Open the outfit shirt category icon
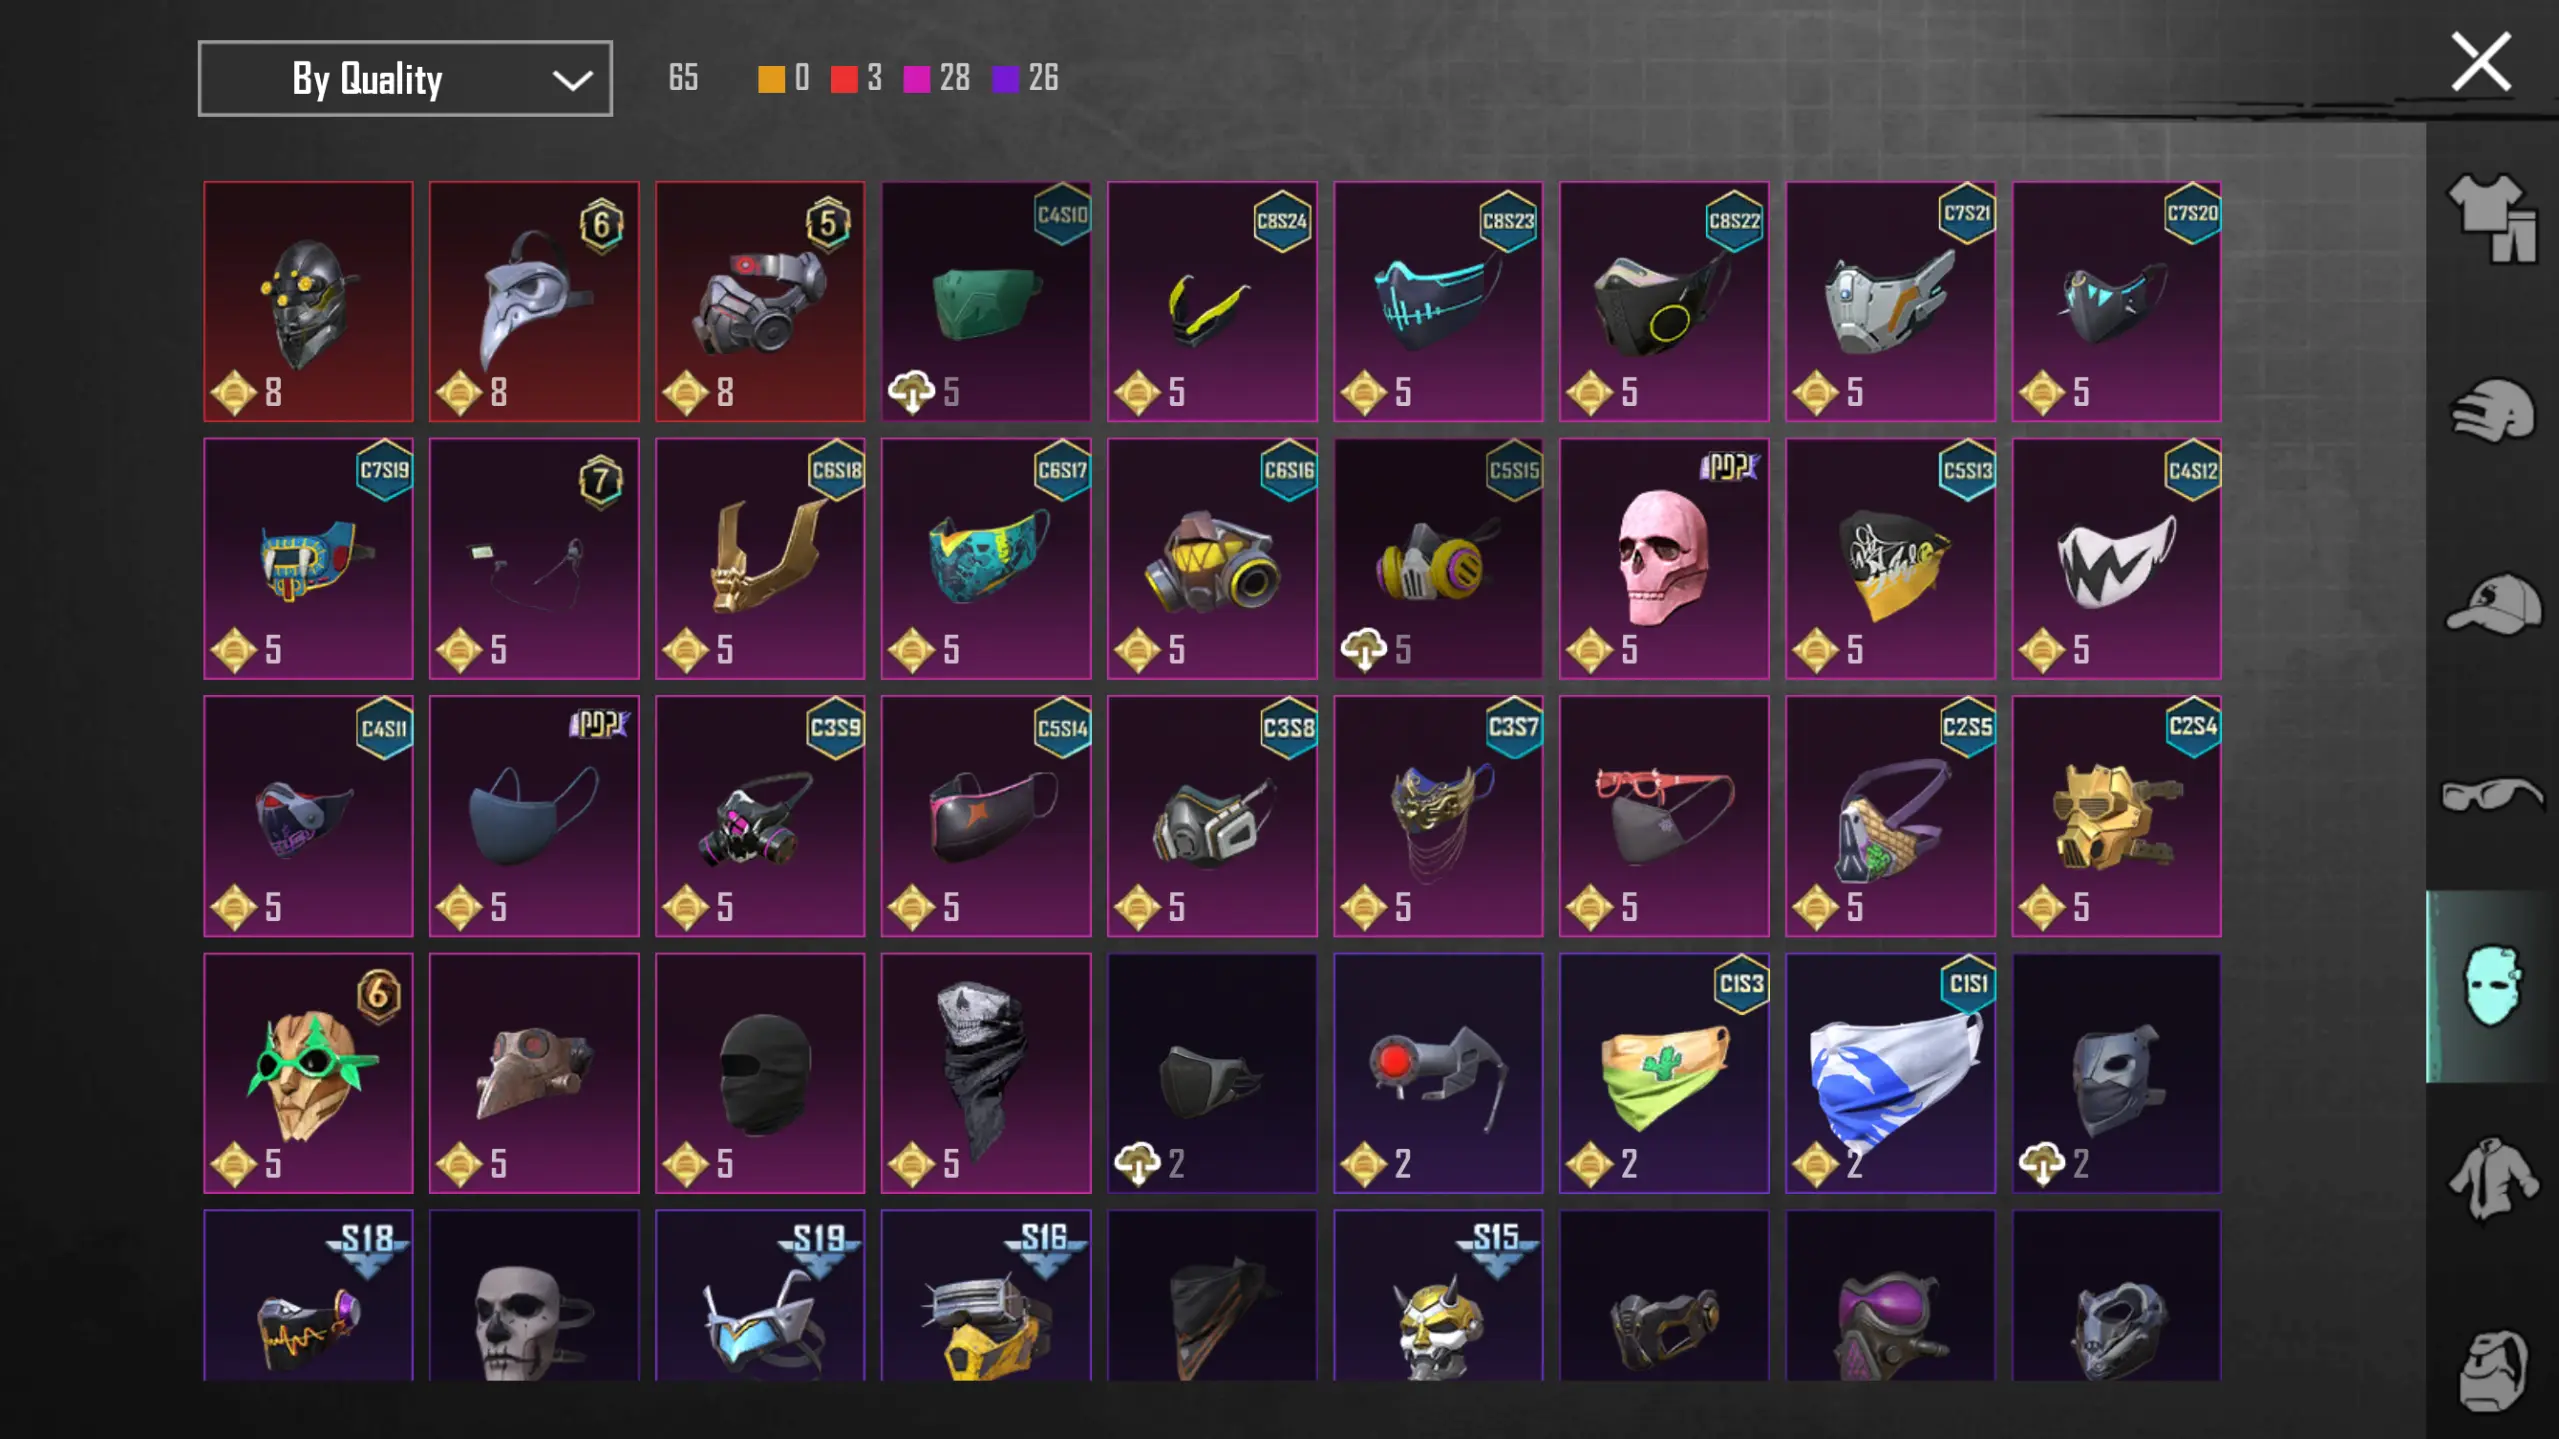 [2492, 218]
